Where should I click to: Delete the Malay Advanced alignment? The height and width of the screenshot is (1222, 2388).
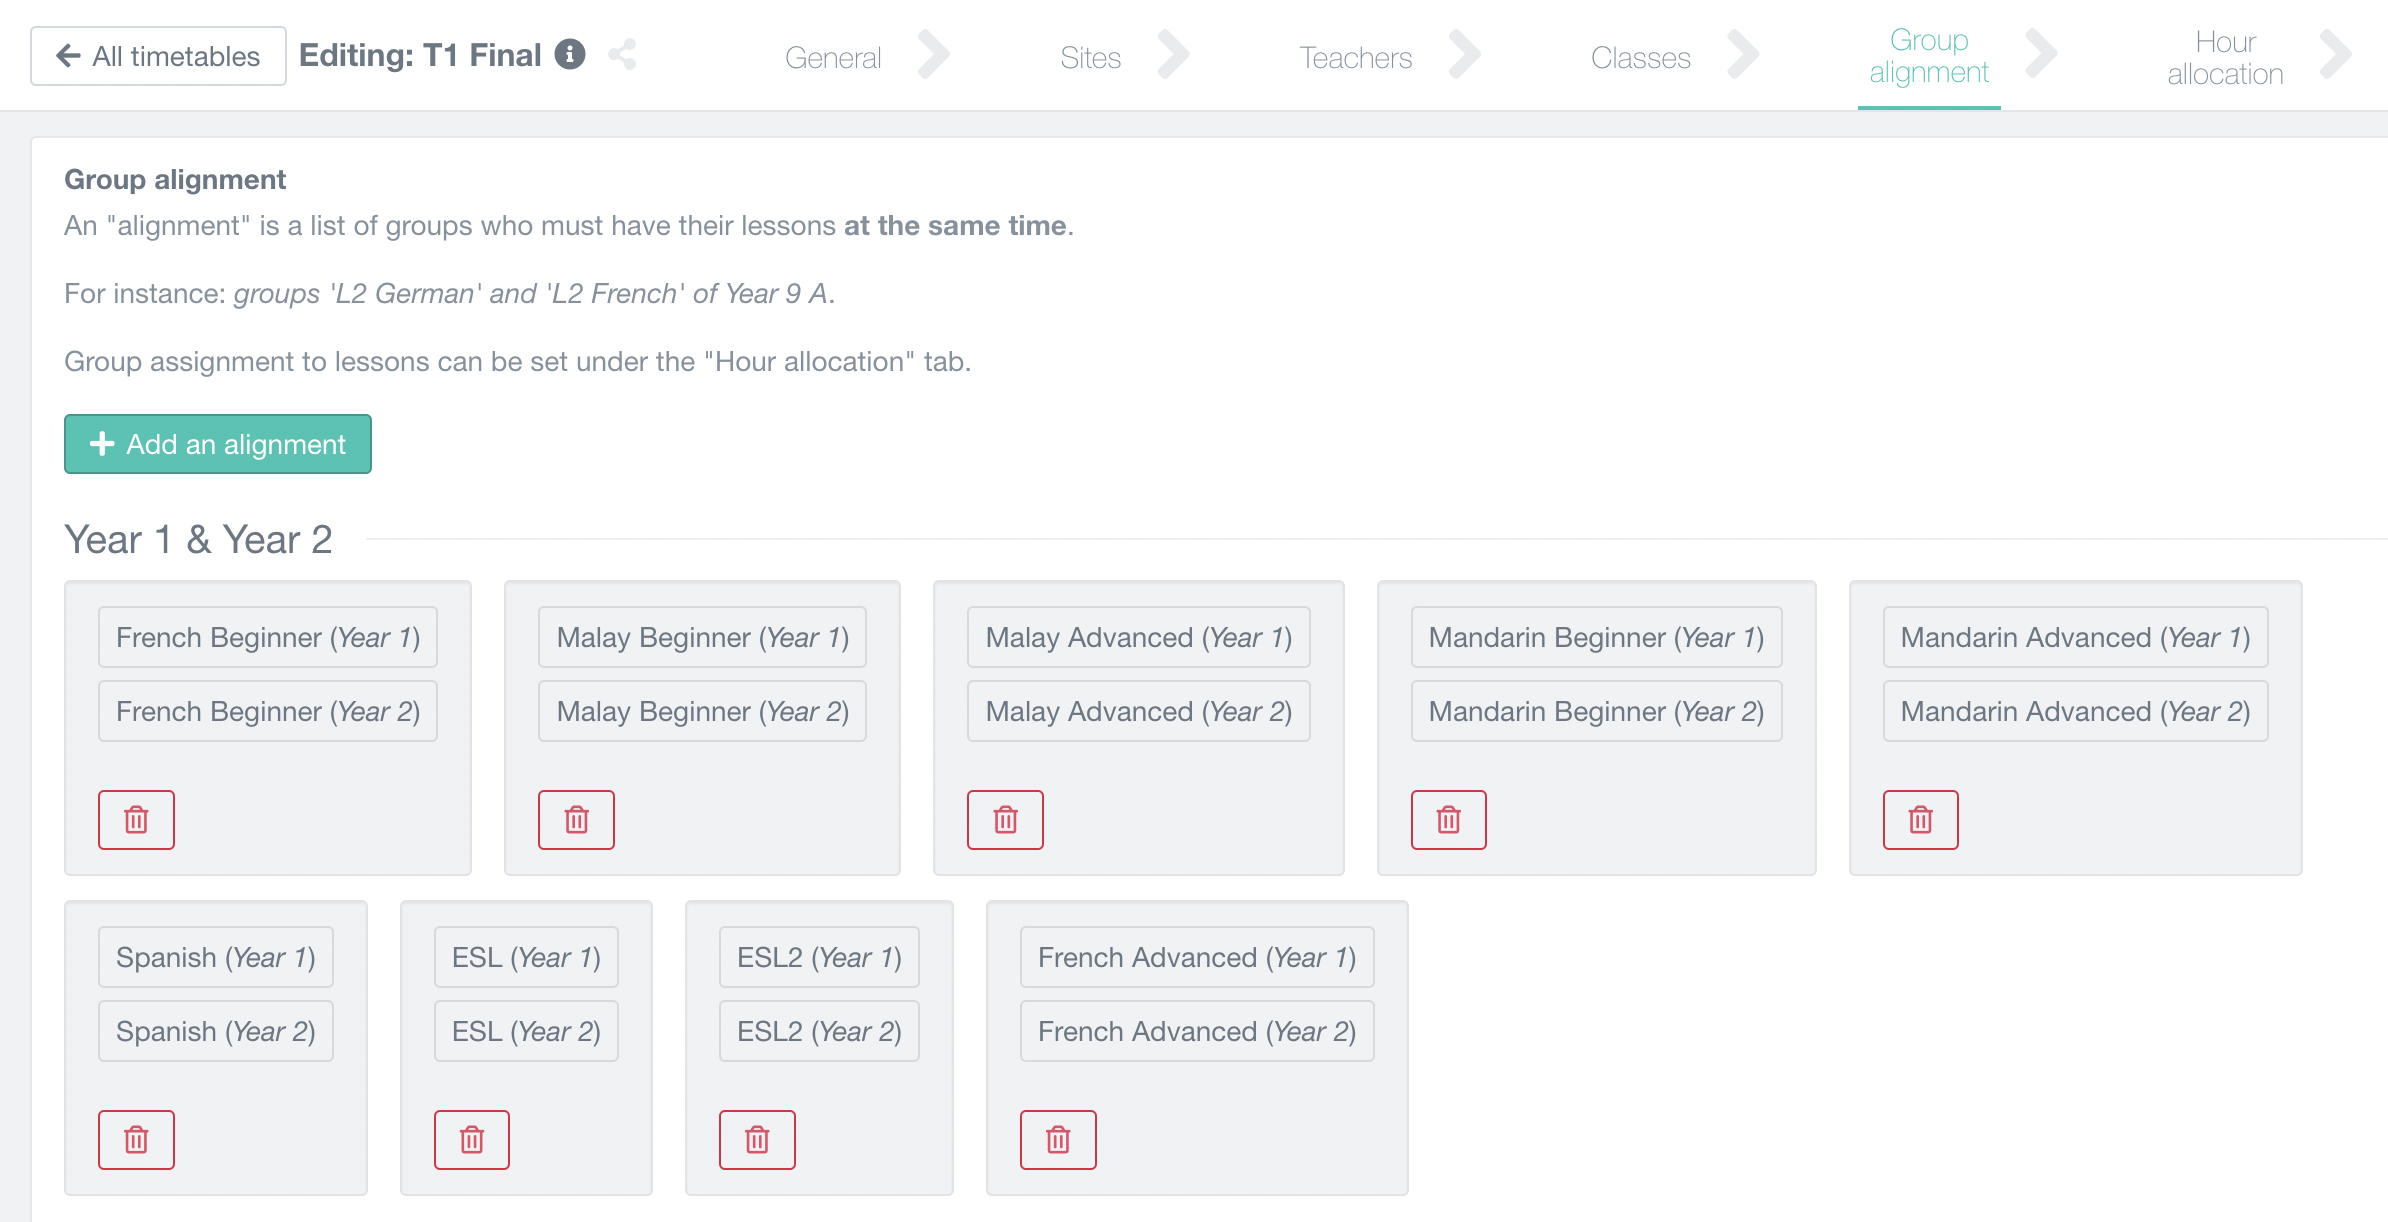[x=1005, y=820]
